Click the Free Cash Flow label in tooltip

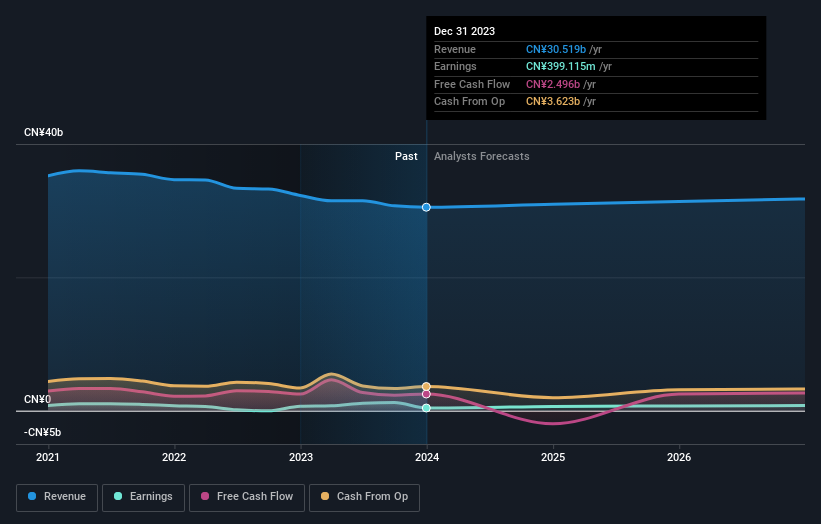[x=472, y=84]
